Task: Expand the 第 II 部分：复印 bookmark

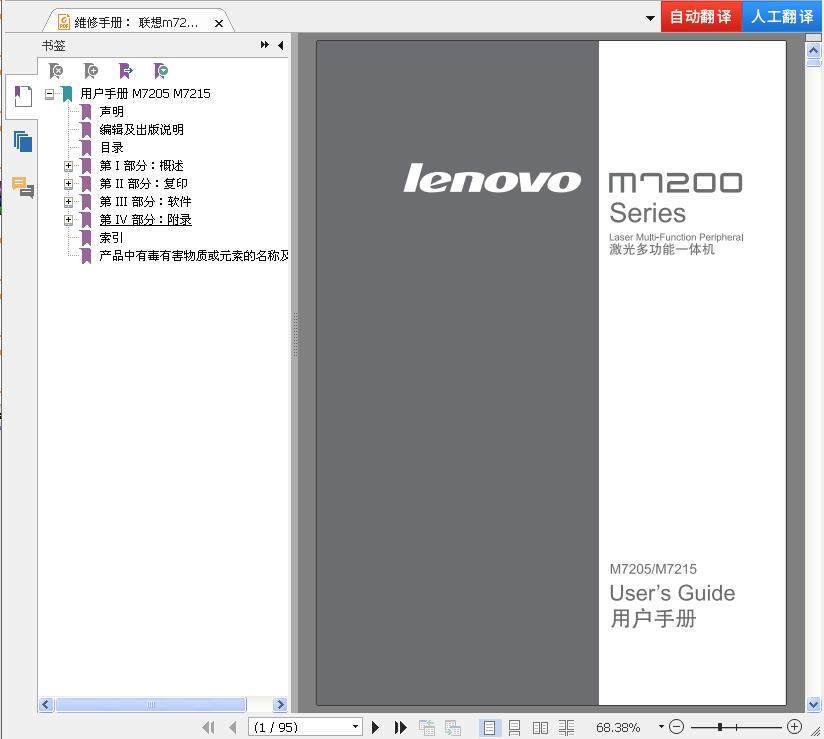Action: (x=68, y=184)
